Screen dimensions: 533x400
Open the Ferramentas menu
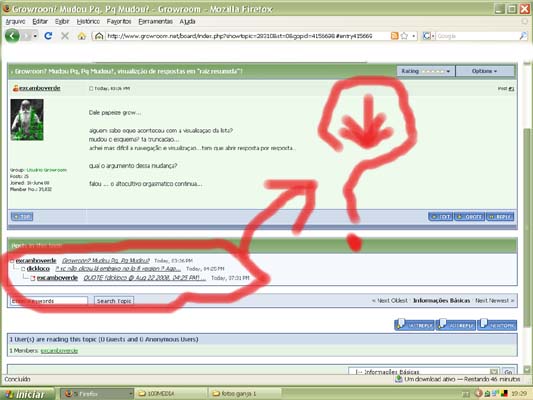[x=155, y=21]
